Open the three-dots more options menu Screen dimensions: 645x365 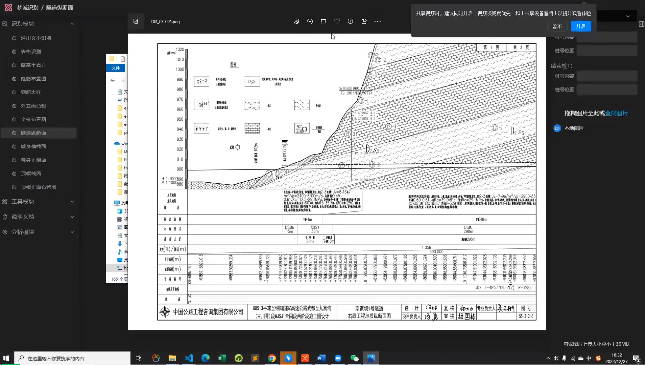[x=378, y=21]
